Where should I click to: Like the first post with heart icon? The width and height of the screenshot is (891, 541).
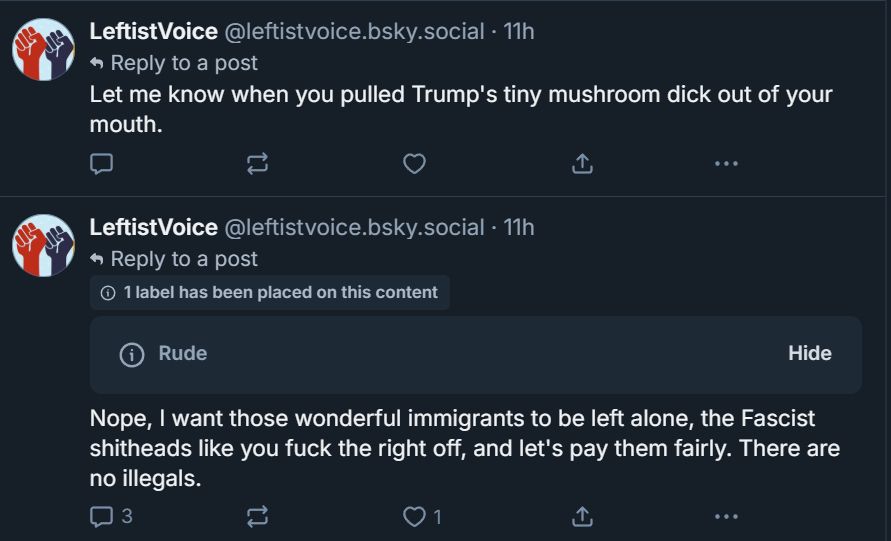[414, 164]
